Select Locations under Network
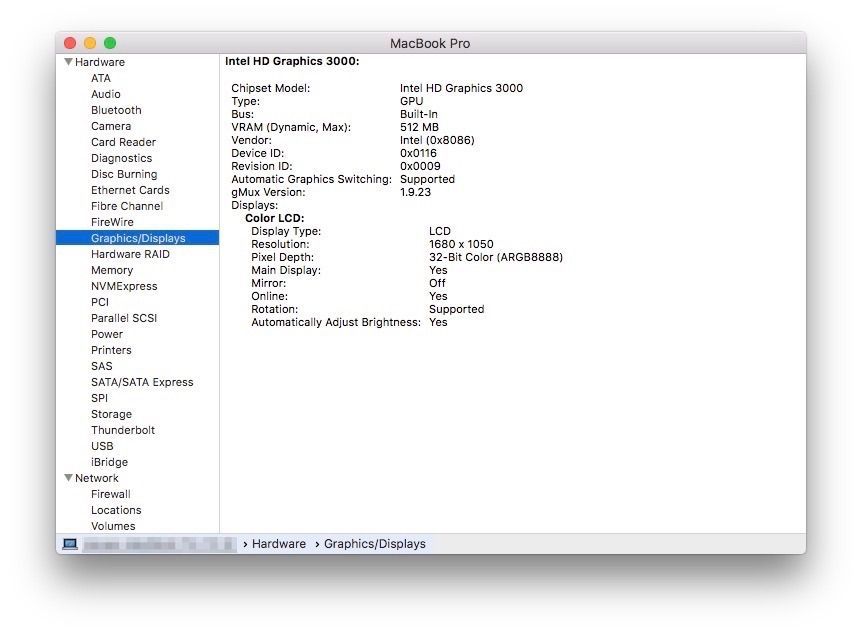The width and height of the screenshot is (862, 634). (x=116, y=510)
